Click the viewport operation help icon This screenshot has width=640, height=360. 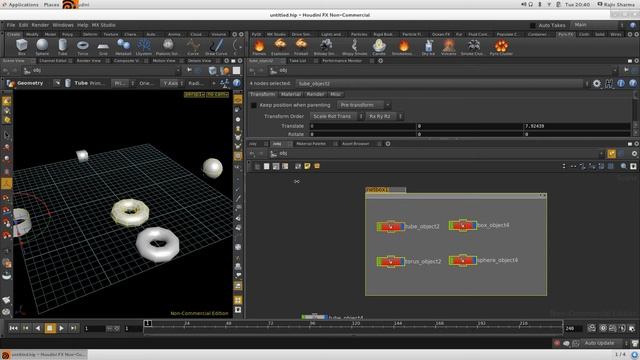pyautogui.click(x=236, y=83)
